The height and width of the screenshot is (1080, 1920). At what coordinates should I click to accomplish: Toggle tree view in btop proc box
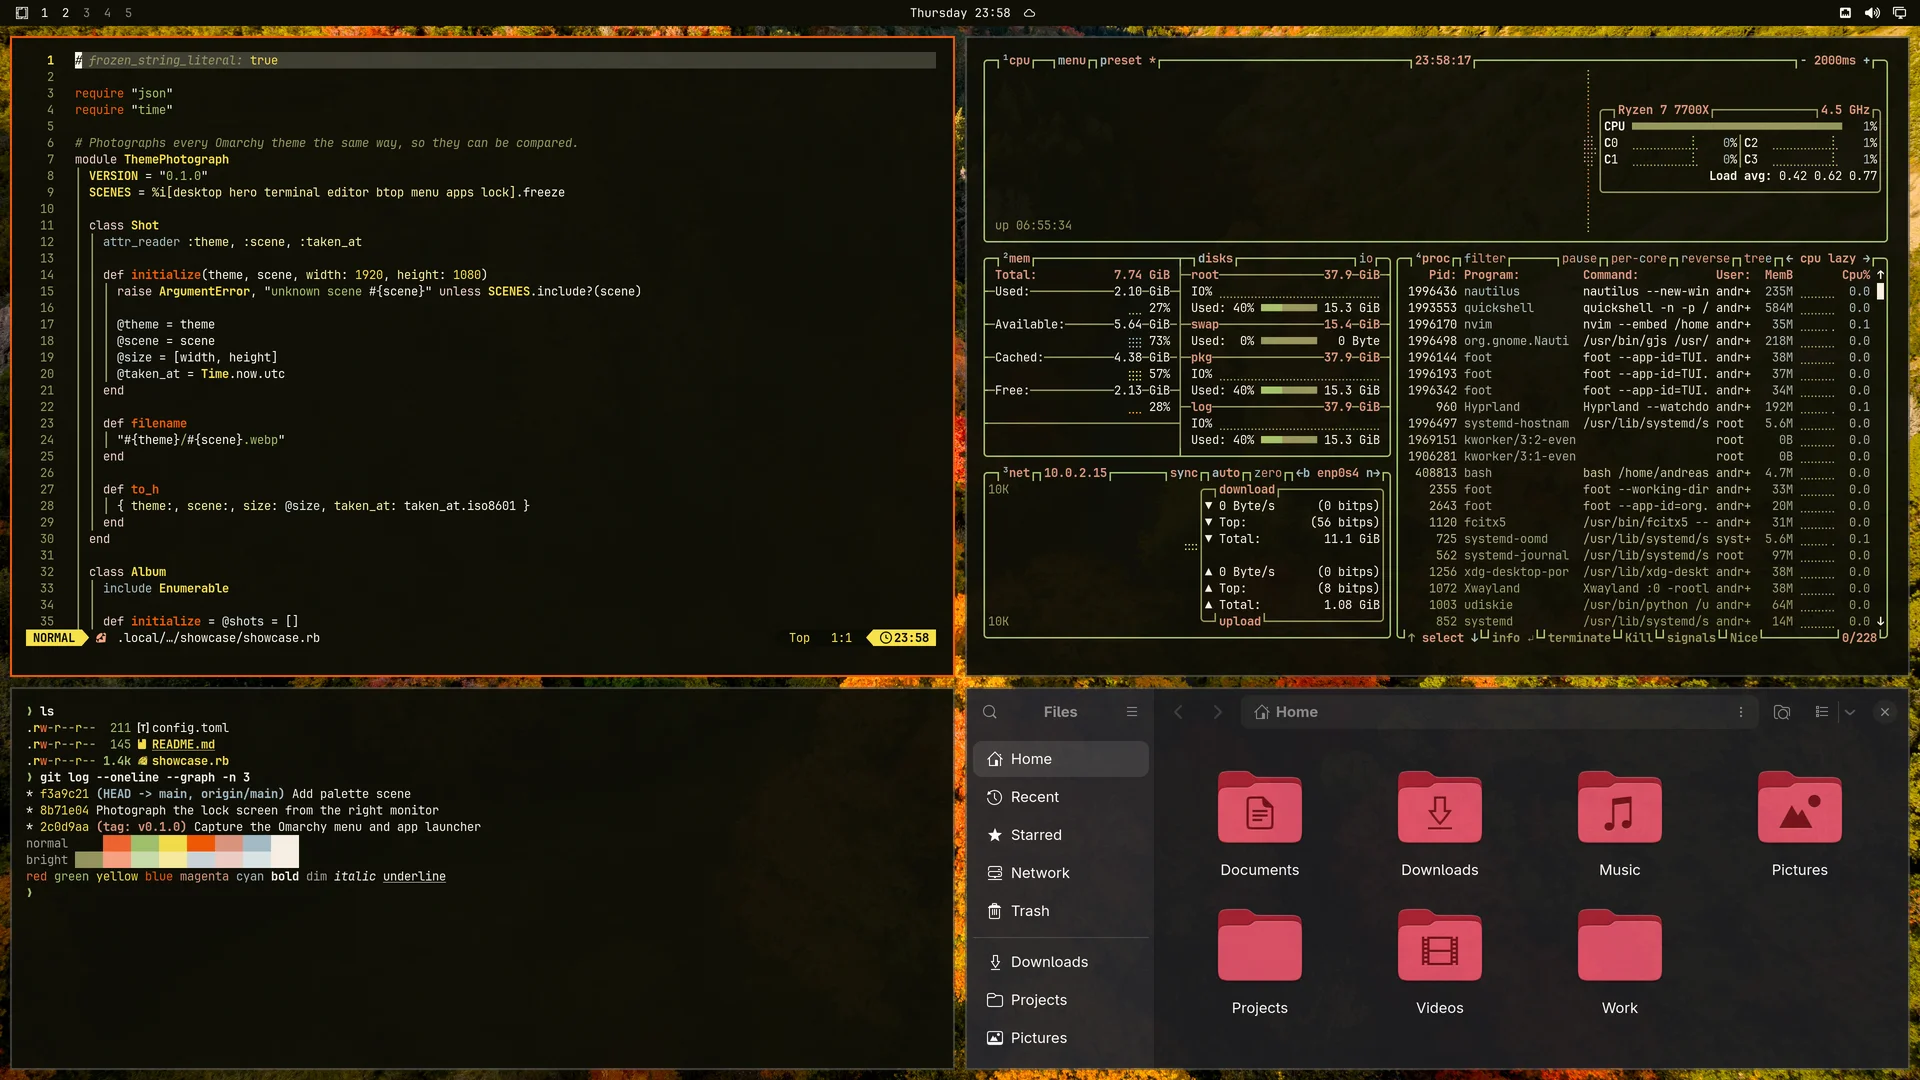(1758, 258)
